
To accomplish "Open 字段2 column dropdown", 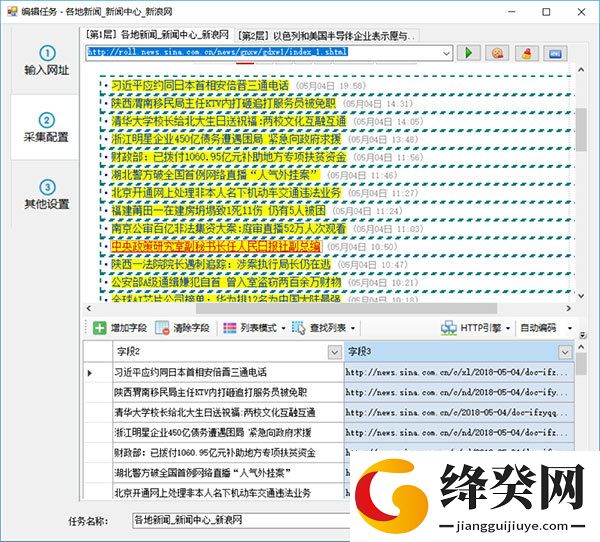I will (x=335, y=352).
